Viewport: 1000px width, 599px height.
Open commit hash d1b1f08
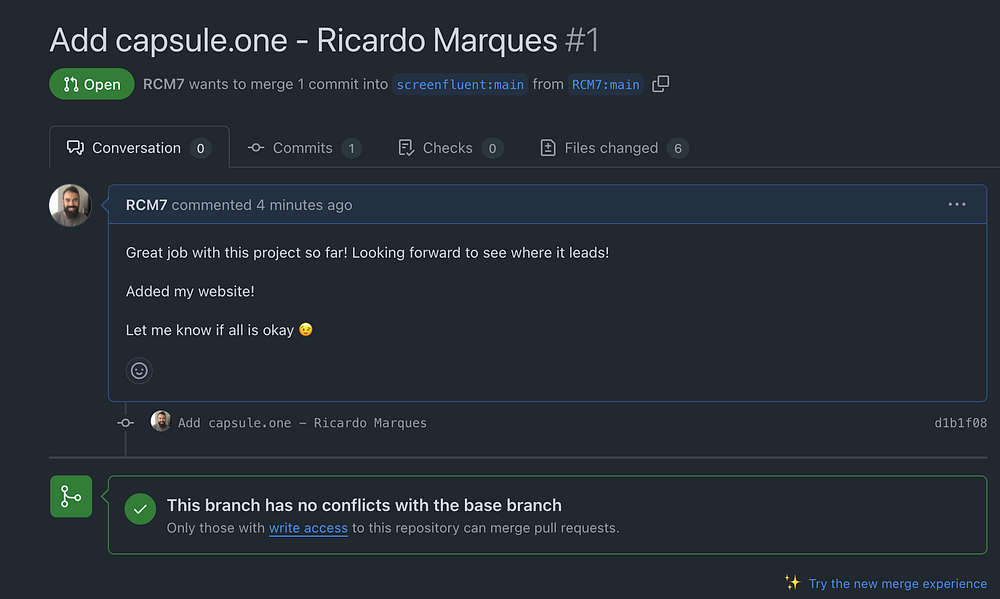(x=960, y=423)
